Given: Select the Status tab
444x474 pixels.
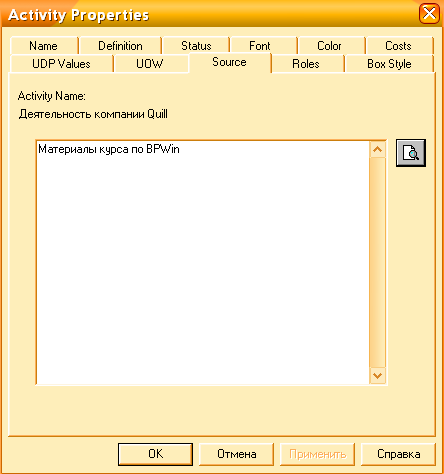Looking at the screenshot, I should (196, 46).
